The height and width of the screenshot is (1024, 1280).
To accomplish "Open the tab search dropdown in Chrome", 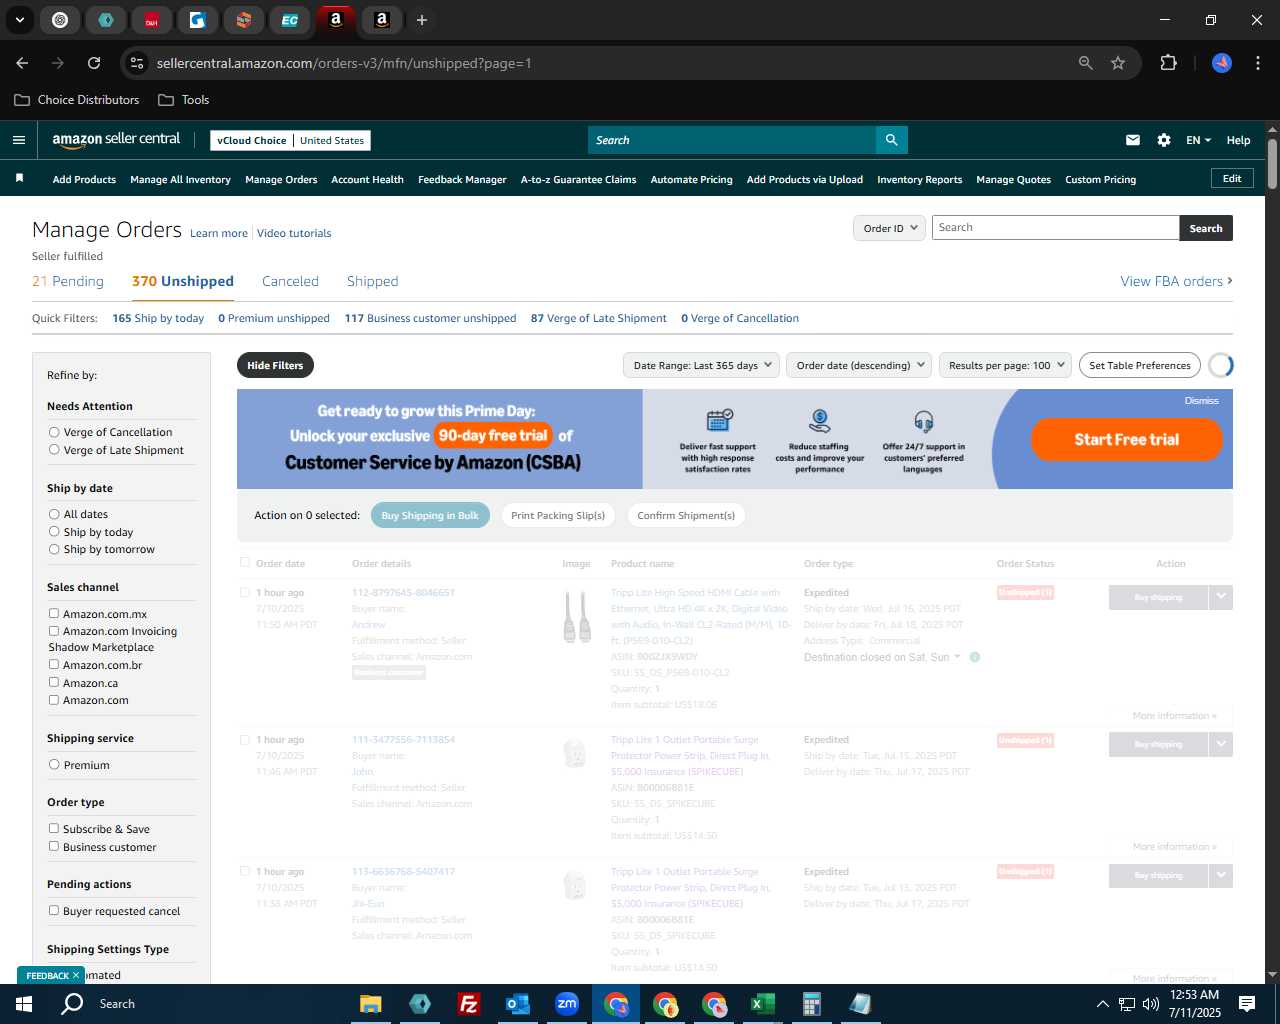I will (19, 20).
